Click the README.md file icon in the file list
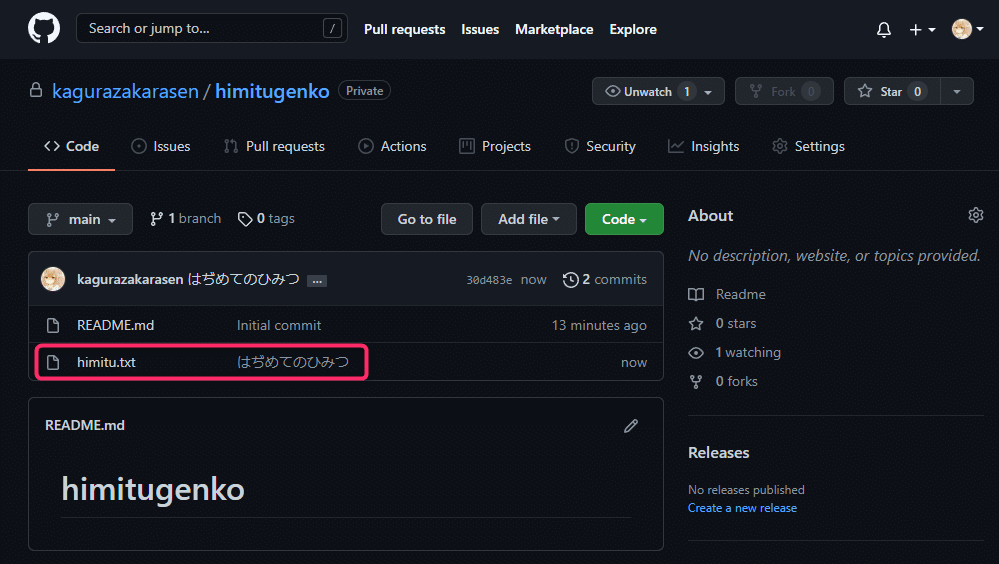The width and height of the screenshot is (999, 564). click(53, 325)
